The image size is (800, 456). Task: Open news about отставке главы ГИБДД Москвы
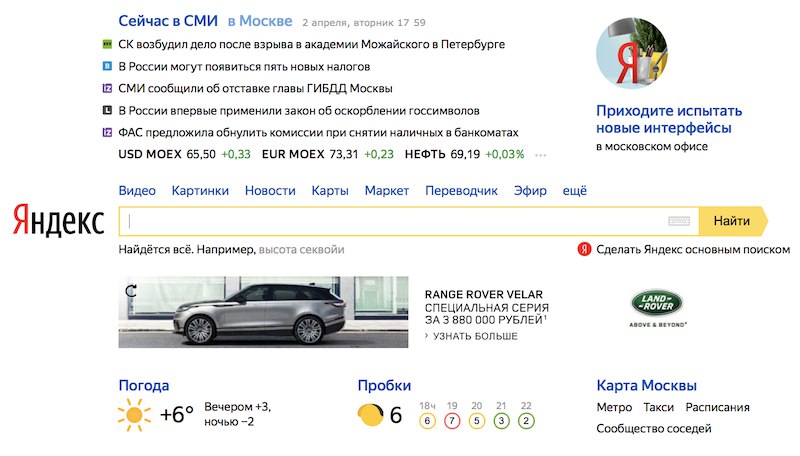[x=255, y=89]
